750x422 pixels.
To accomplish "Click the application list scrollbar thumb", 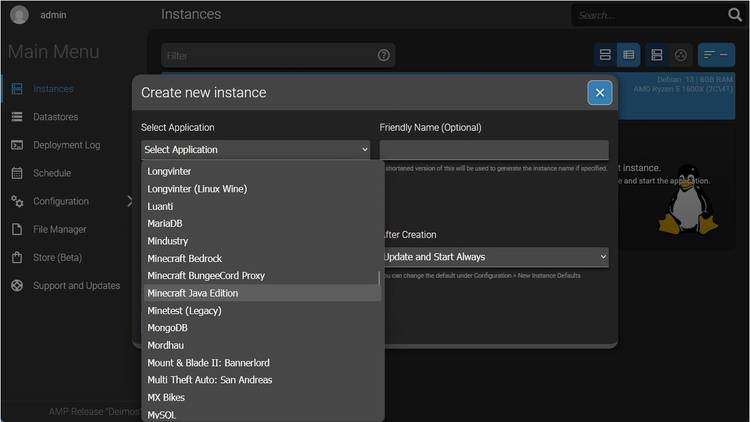I will pos(379,278).
